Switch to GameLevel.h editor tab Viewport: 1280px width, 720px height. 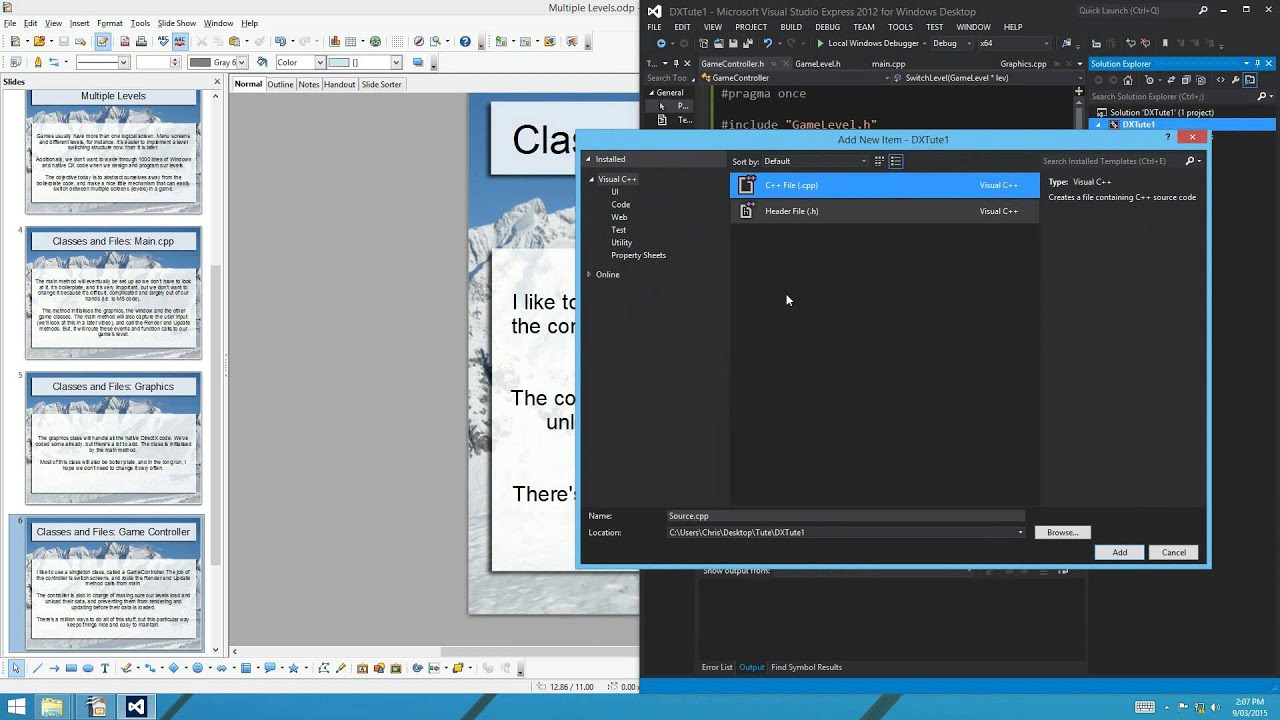[817, 63]
